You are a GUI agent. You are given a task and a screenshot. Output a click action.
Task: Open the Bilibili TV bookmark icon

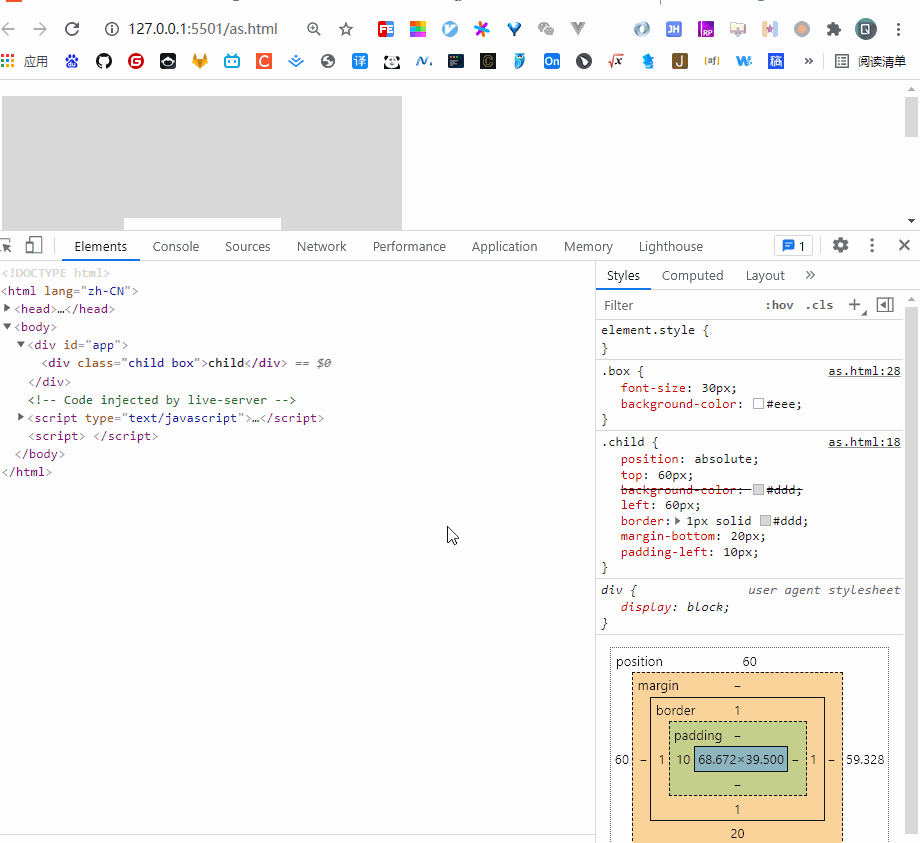[232, 61]
